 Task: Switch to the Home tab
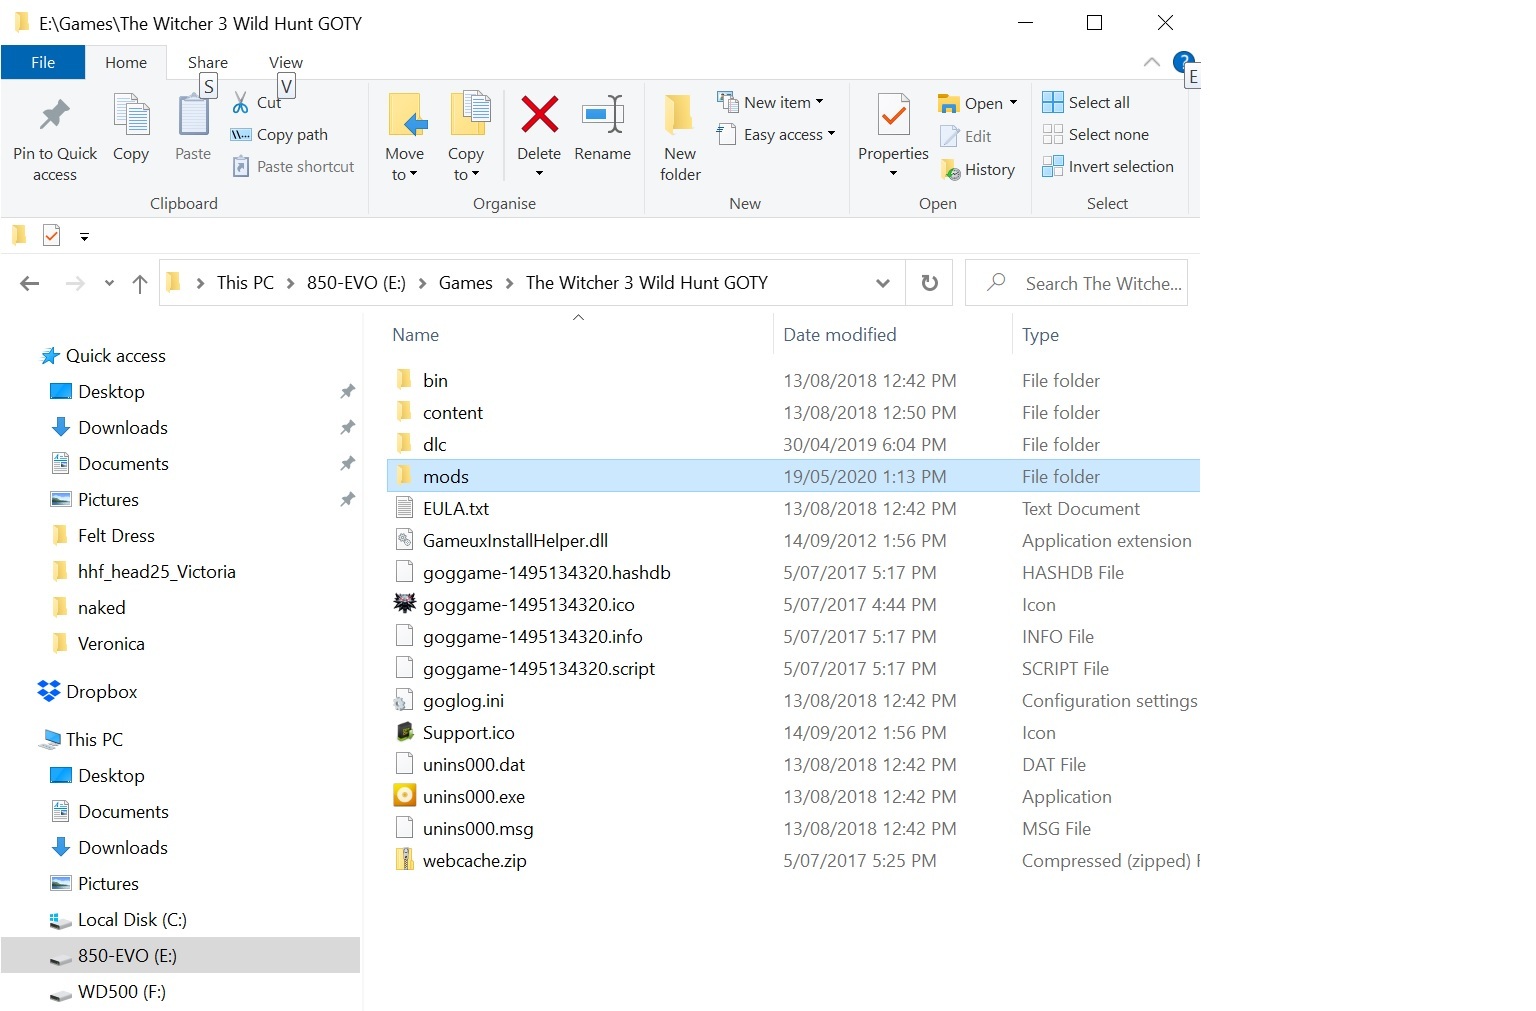point(126,62)
